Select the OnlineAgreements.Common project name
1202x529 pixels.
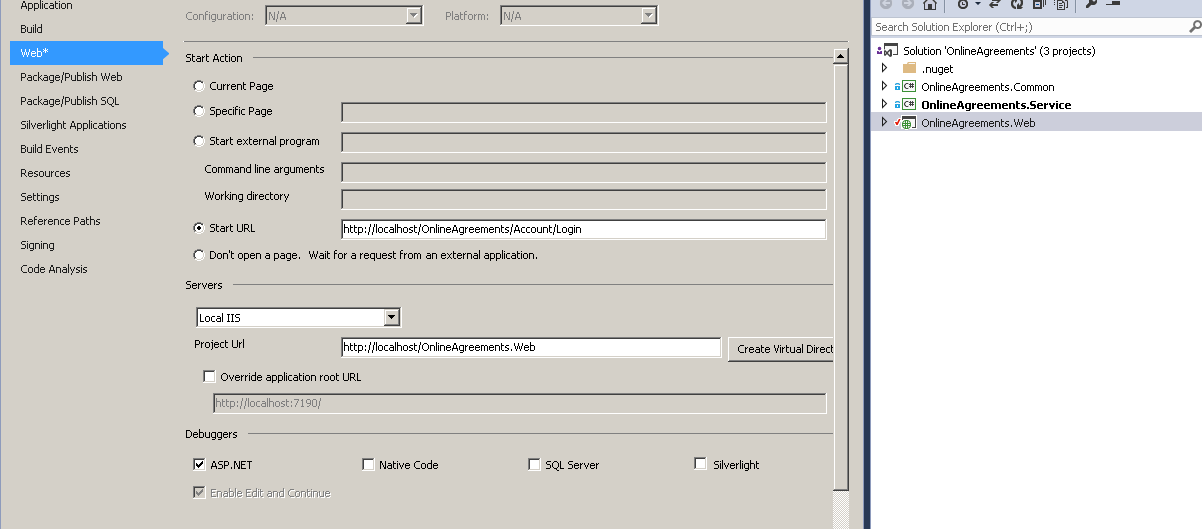point(988,87)
